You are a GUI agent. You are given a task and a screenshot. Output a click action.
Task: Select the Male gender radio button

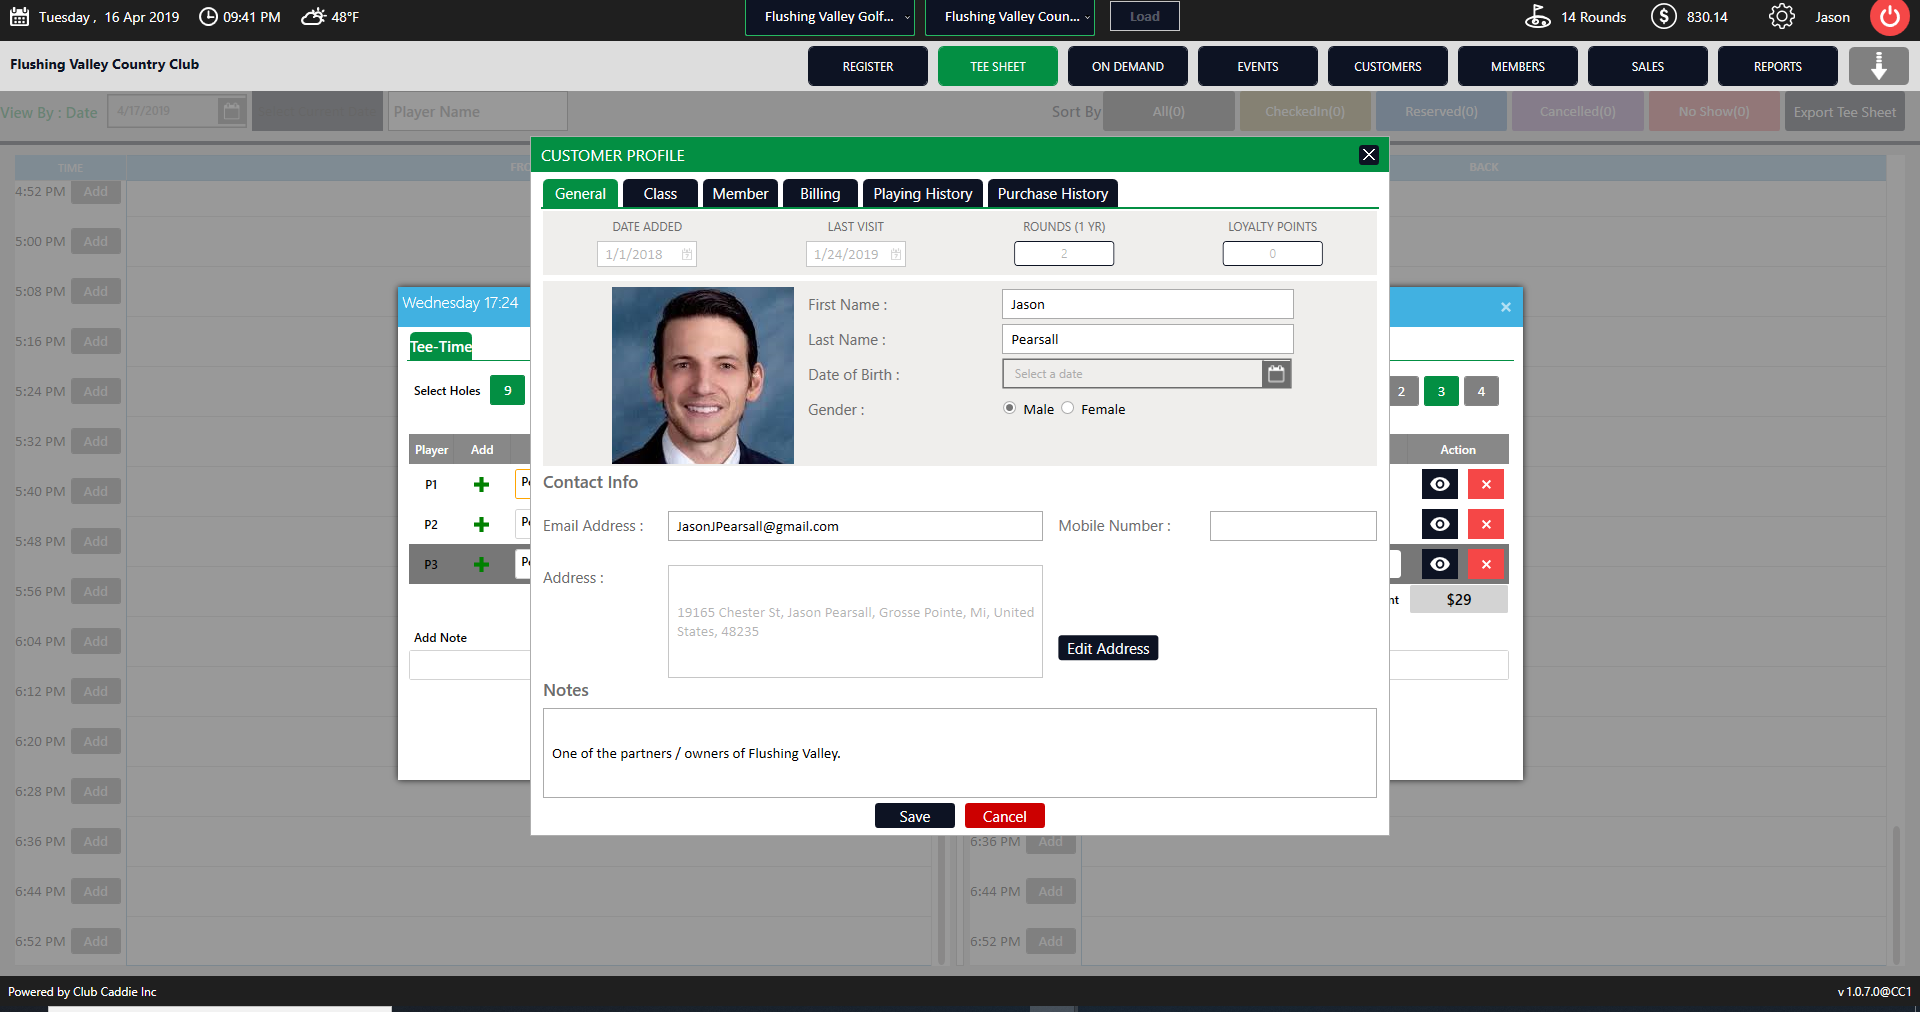[1010, 408]
